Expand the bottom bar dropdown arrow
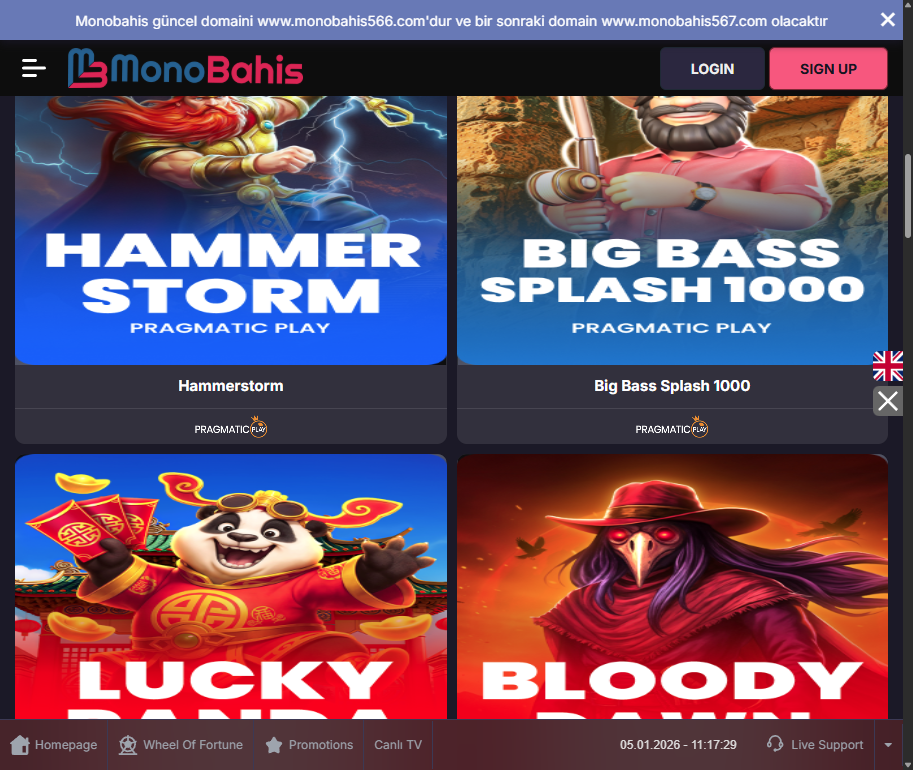 pos(888,745)
